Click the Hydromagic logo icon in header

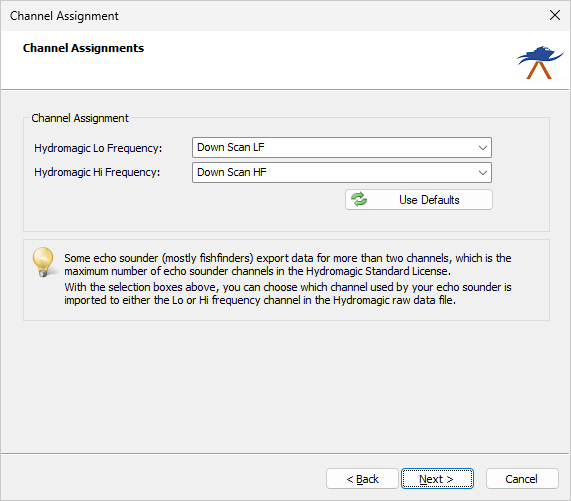point(540,62)
